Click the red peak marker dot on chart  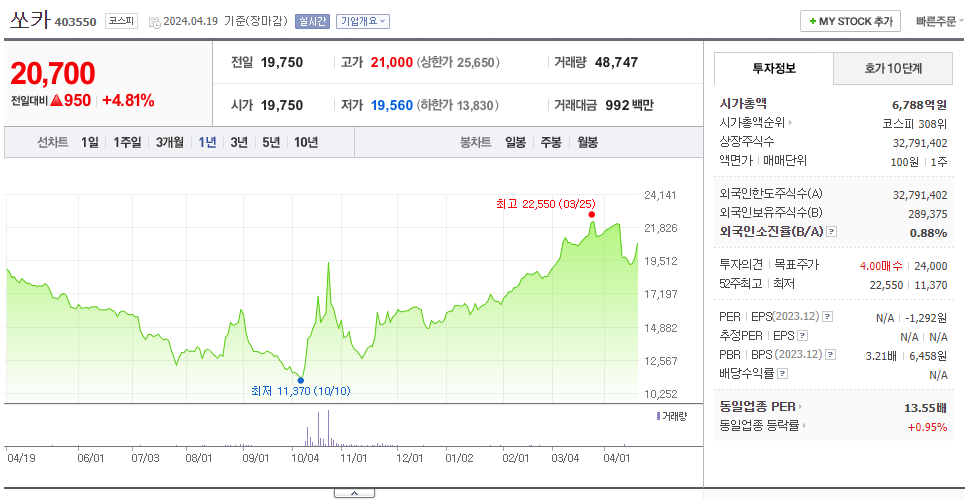(x=591, y=215)
